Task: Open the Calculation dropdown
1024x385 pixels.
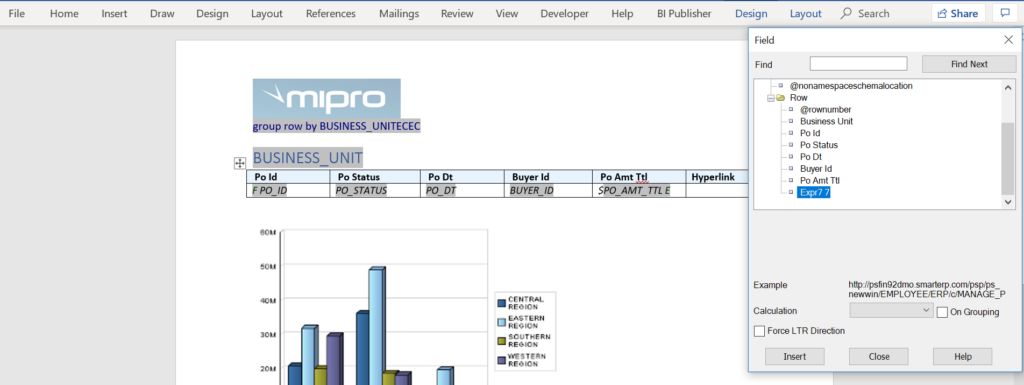Action: [x=891, y=311]
